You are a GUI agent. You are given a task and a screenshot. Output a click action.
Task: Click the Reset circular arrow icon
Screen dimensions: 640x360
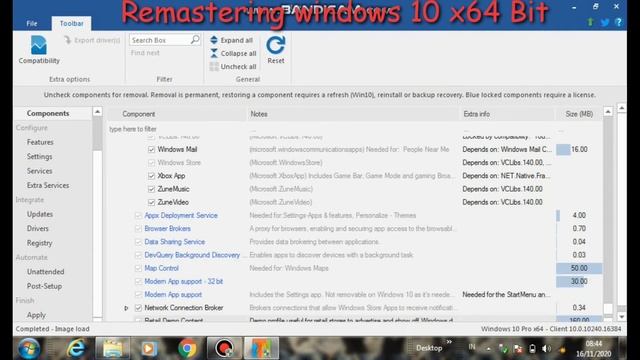[276, 45]
